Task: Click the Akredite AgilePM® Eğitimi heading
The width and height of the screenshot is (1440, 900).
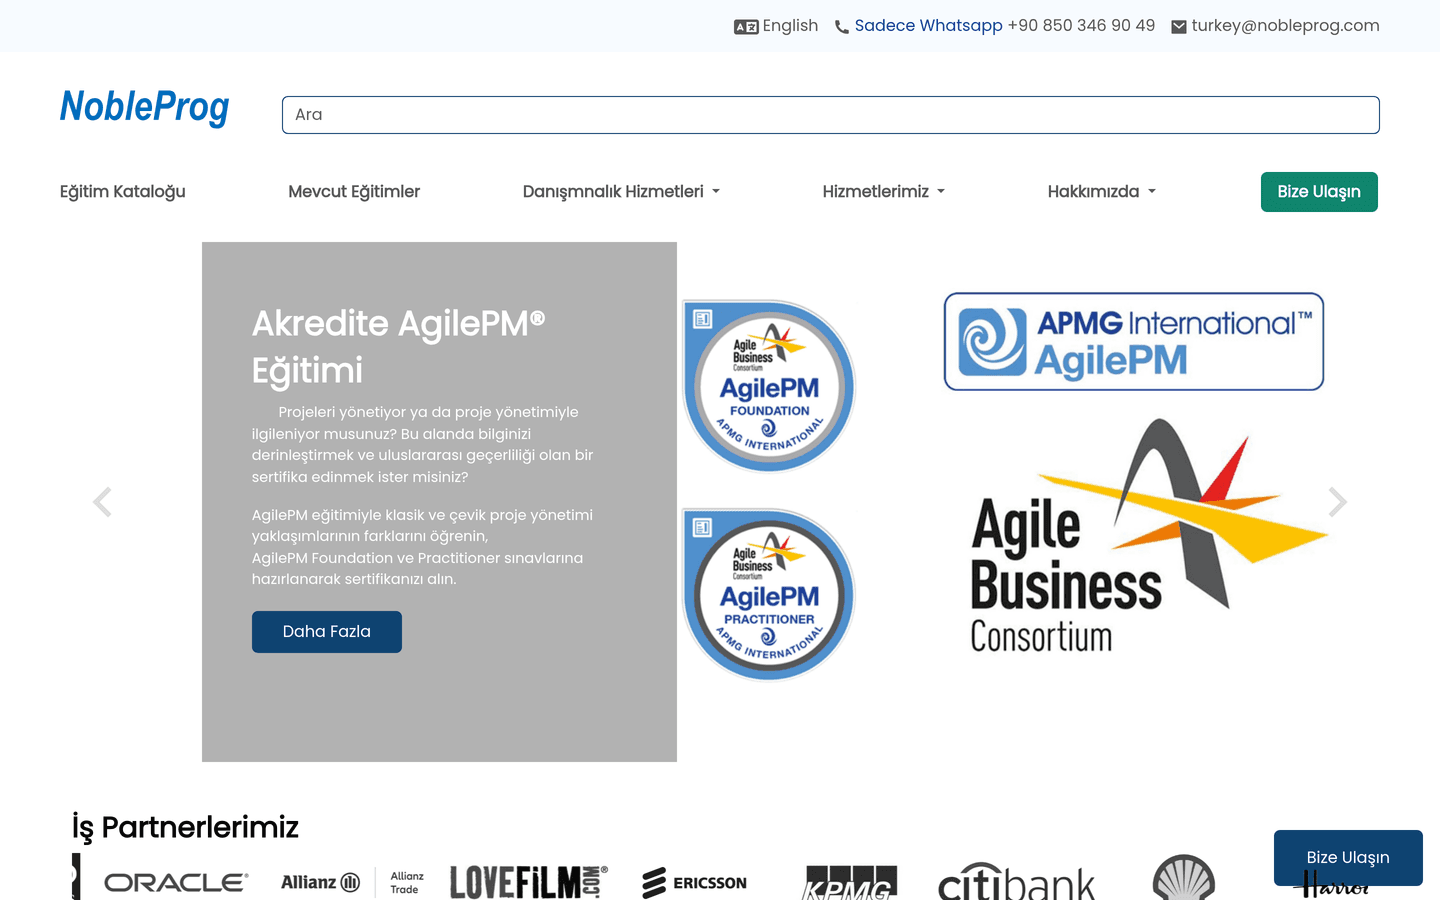Action: tap(399, 347)
